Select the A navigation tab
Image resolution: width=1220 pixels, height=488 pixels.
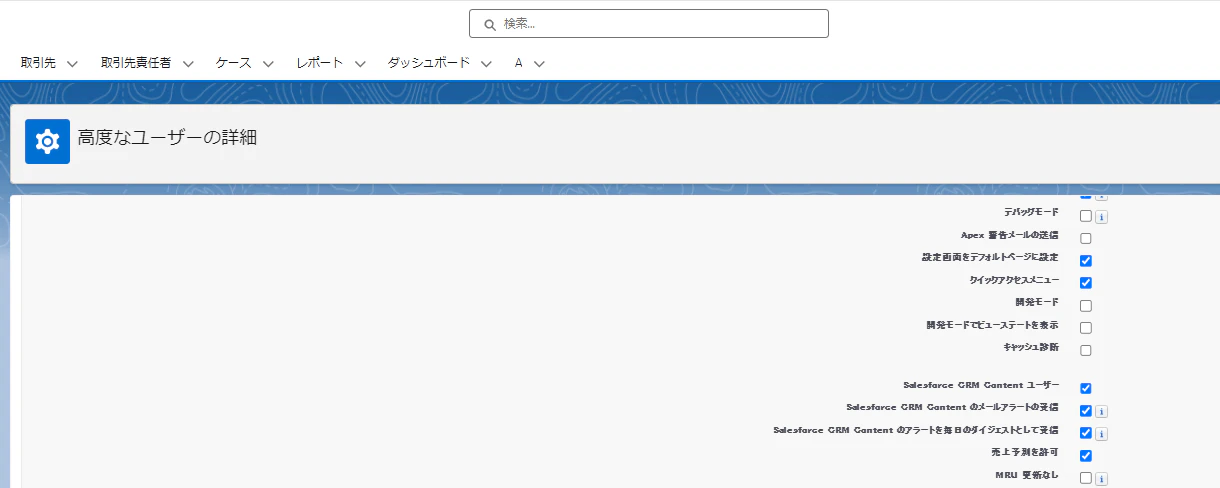pyautogui.click(x=519, y=62)
